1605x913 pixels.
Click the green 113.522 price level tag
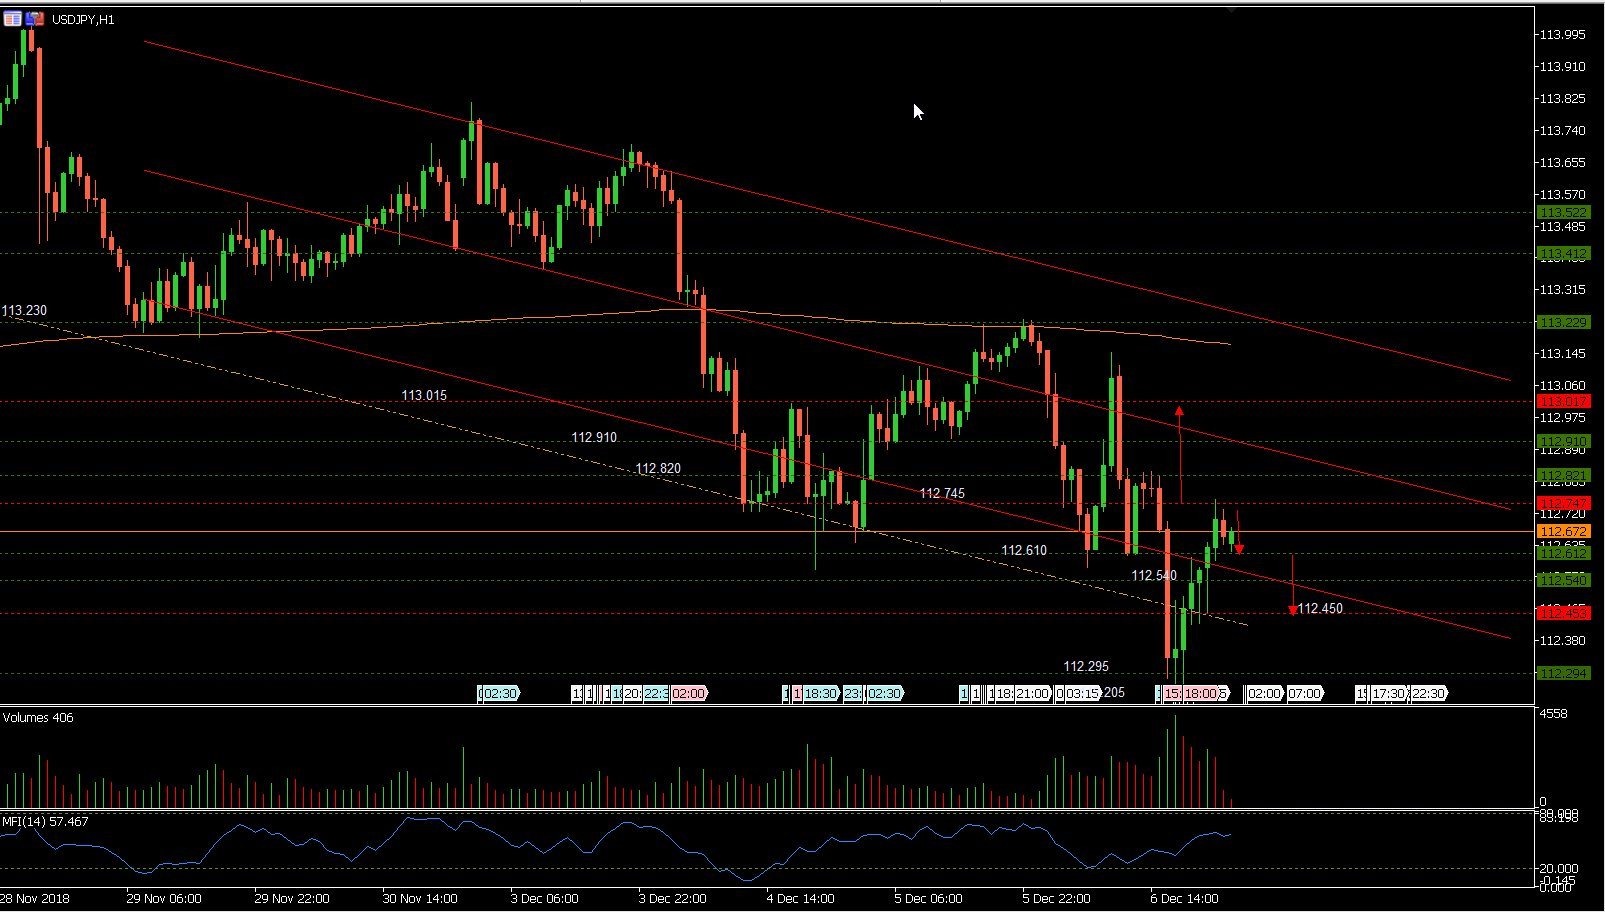coord(1563,213)
